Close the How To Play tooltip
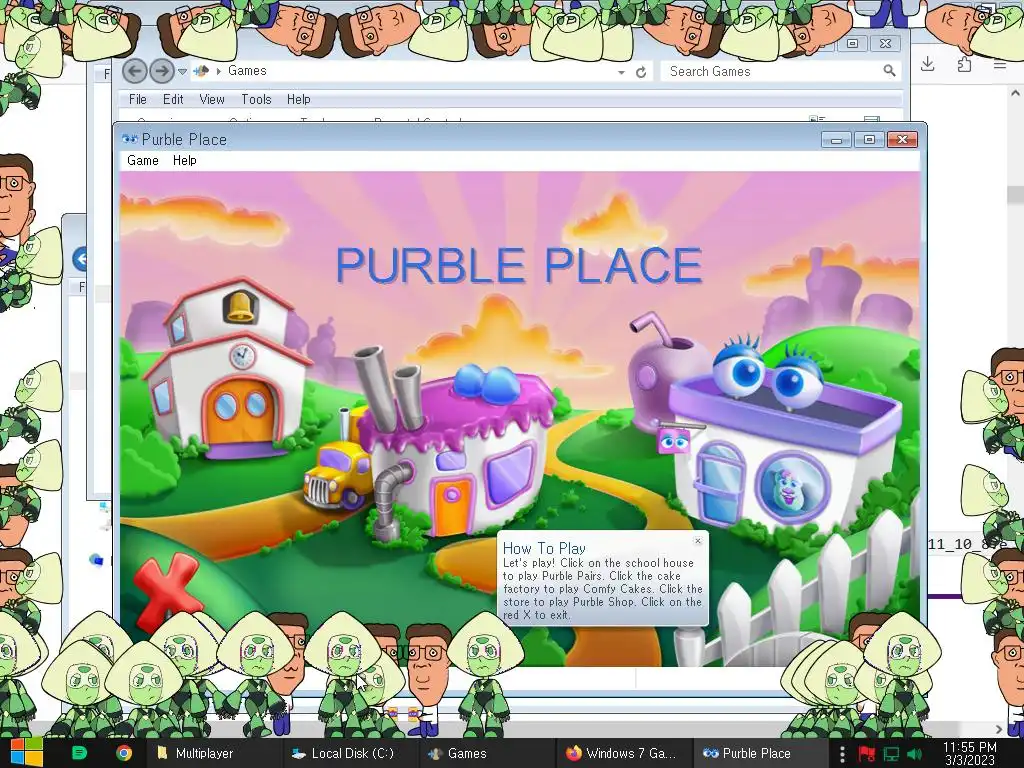The image size is (1024, 768). tap(697, 541)
